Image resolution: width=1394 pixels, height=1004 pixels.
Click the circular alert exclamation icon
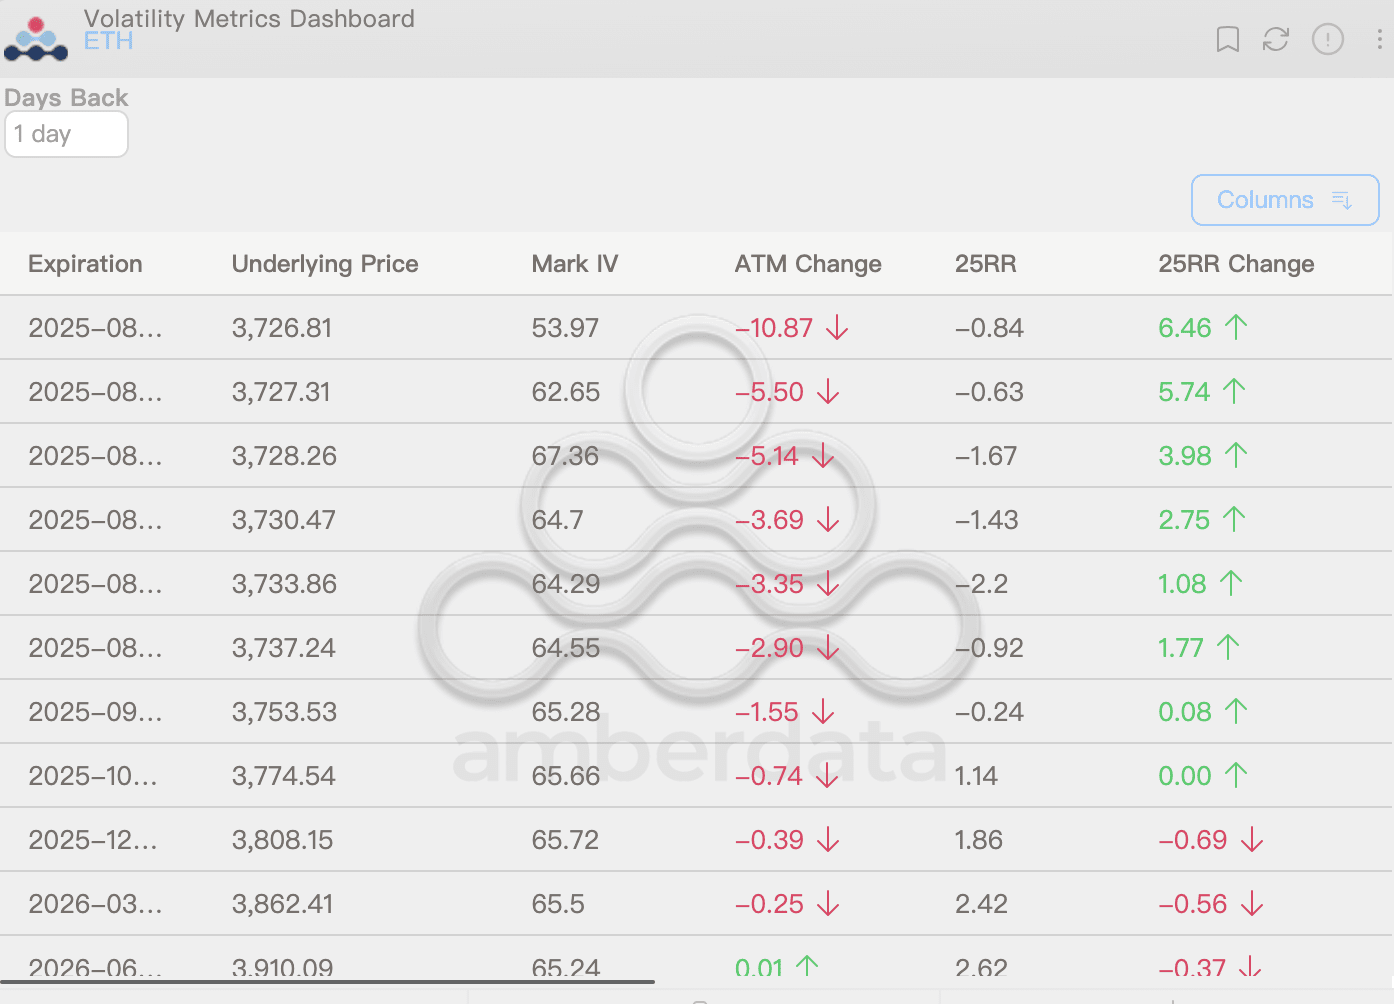point(1327,40)
